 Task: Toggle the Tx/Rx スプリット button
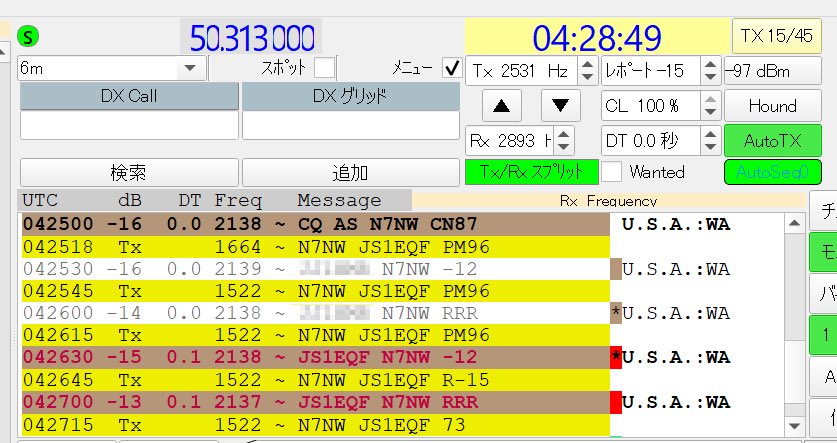tap(532, 172)
